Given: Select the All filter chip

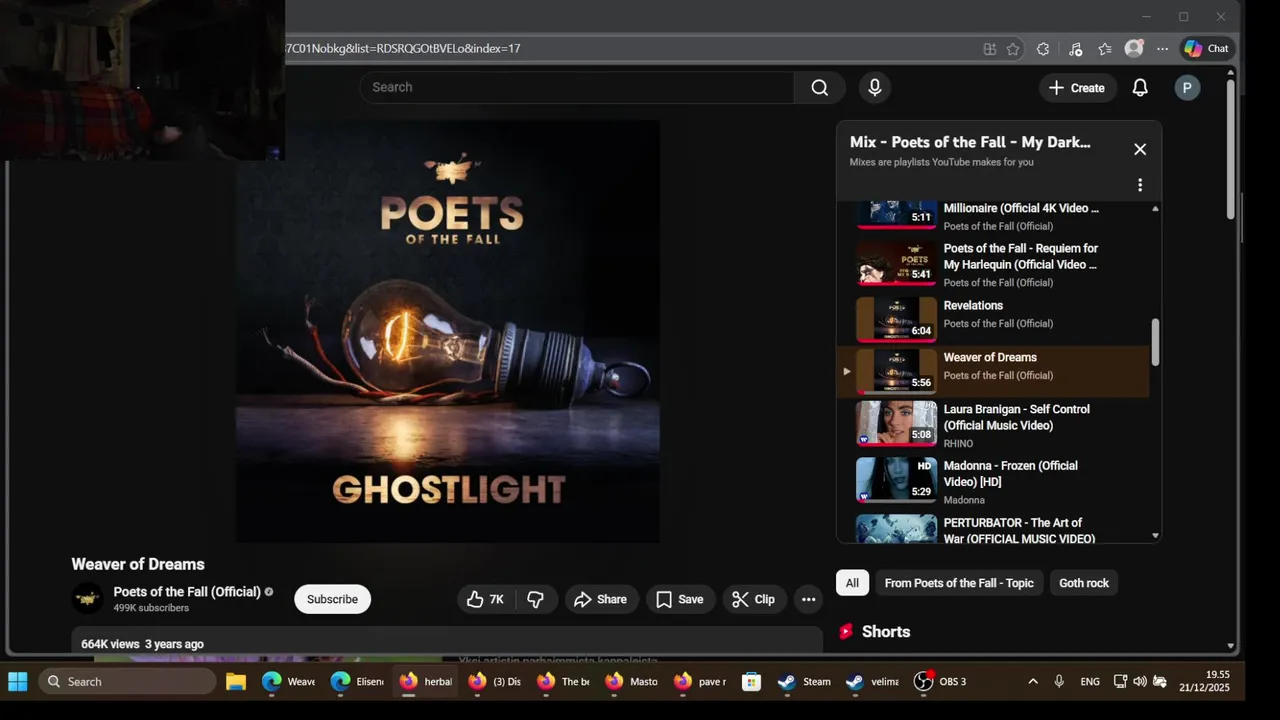Looking at the screenshot, I should click(852, 583).
